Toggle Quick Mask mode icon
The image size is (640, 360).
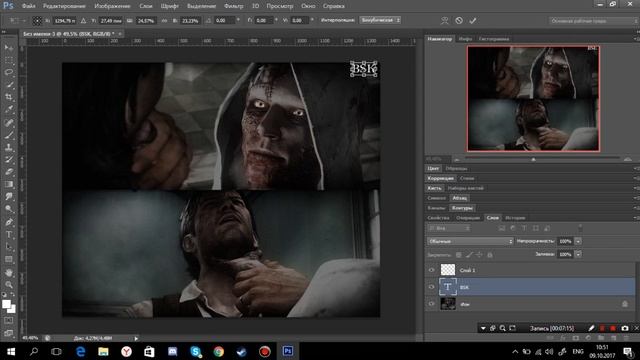(x=9, y=321)
